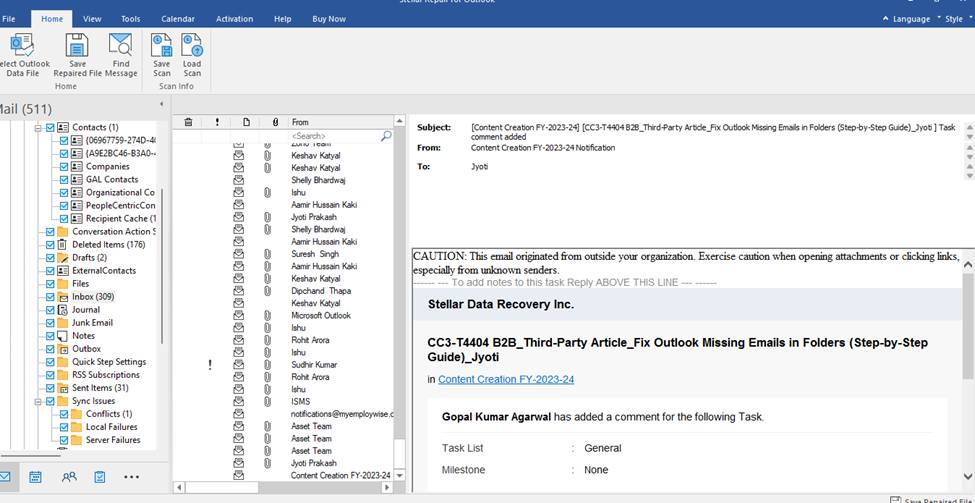Click the Search field under From header

click(335, 136)
